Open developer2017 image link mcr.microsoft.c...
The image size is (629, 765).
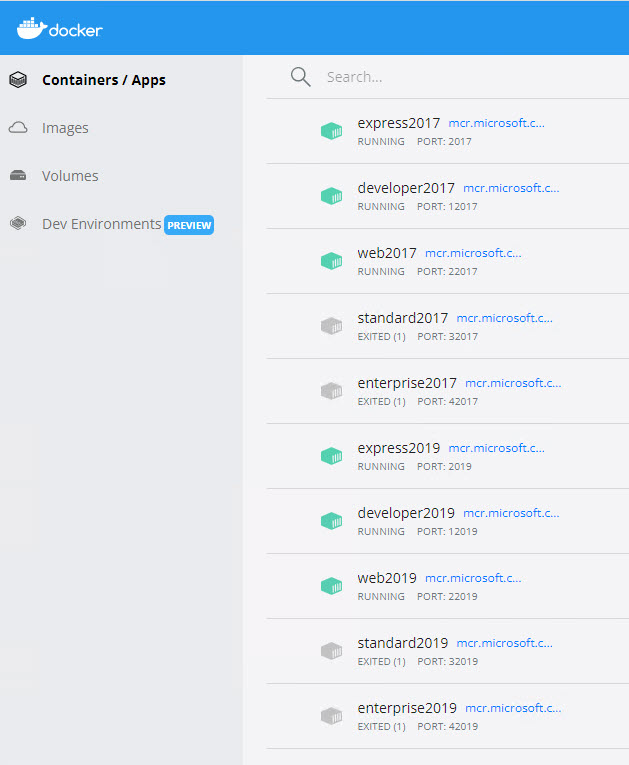[x=511, y=188]
